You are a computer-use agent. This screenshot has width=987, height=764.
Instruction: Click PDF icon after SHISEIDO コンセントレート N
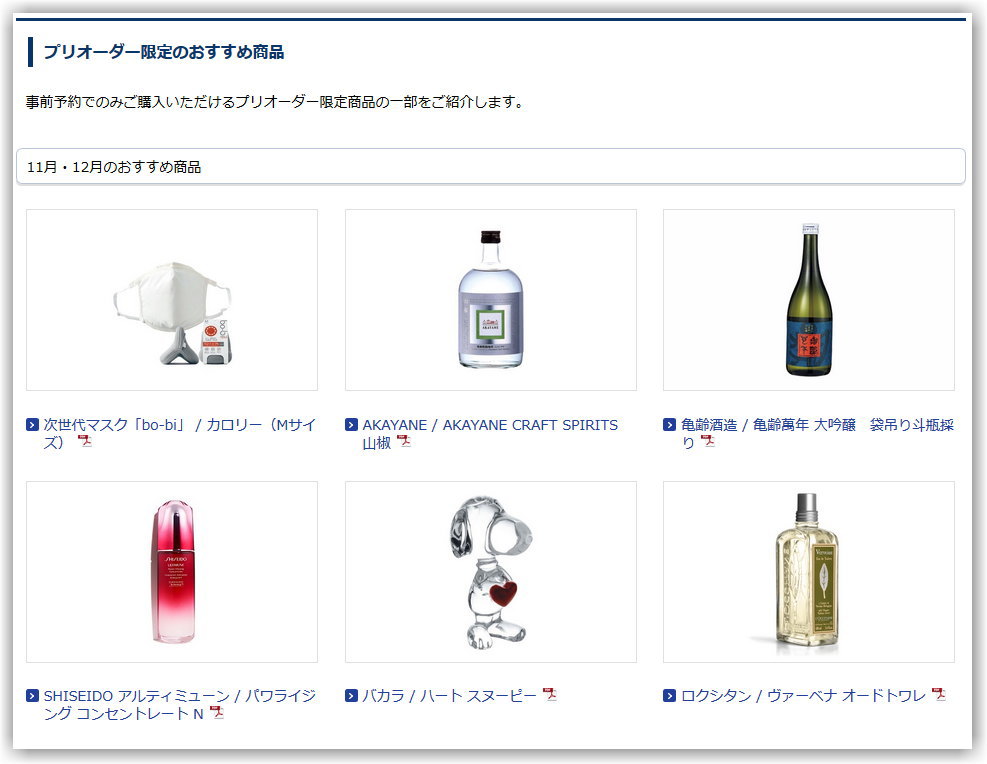[217, 712]
